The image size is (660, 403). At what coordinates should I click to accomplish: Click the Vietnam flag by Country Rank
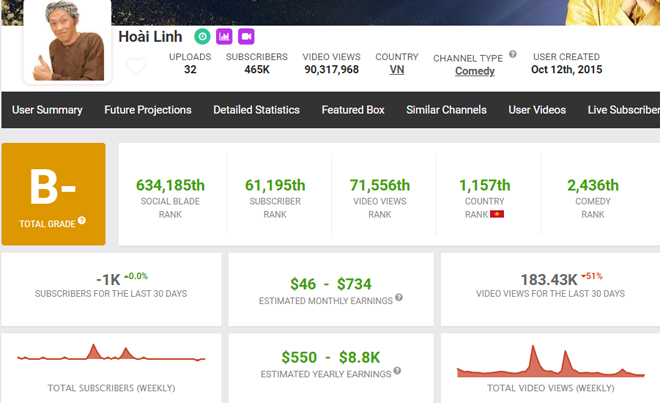coord(496,215)
